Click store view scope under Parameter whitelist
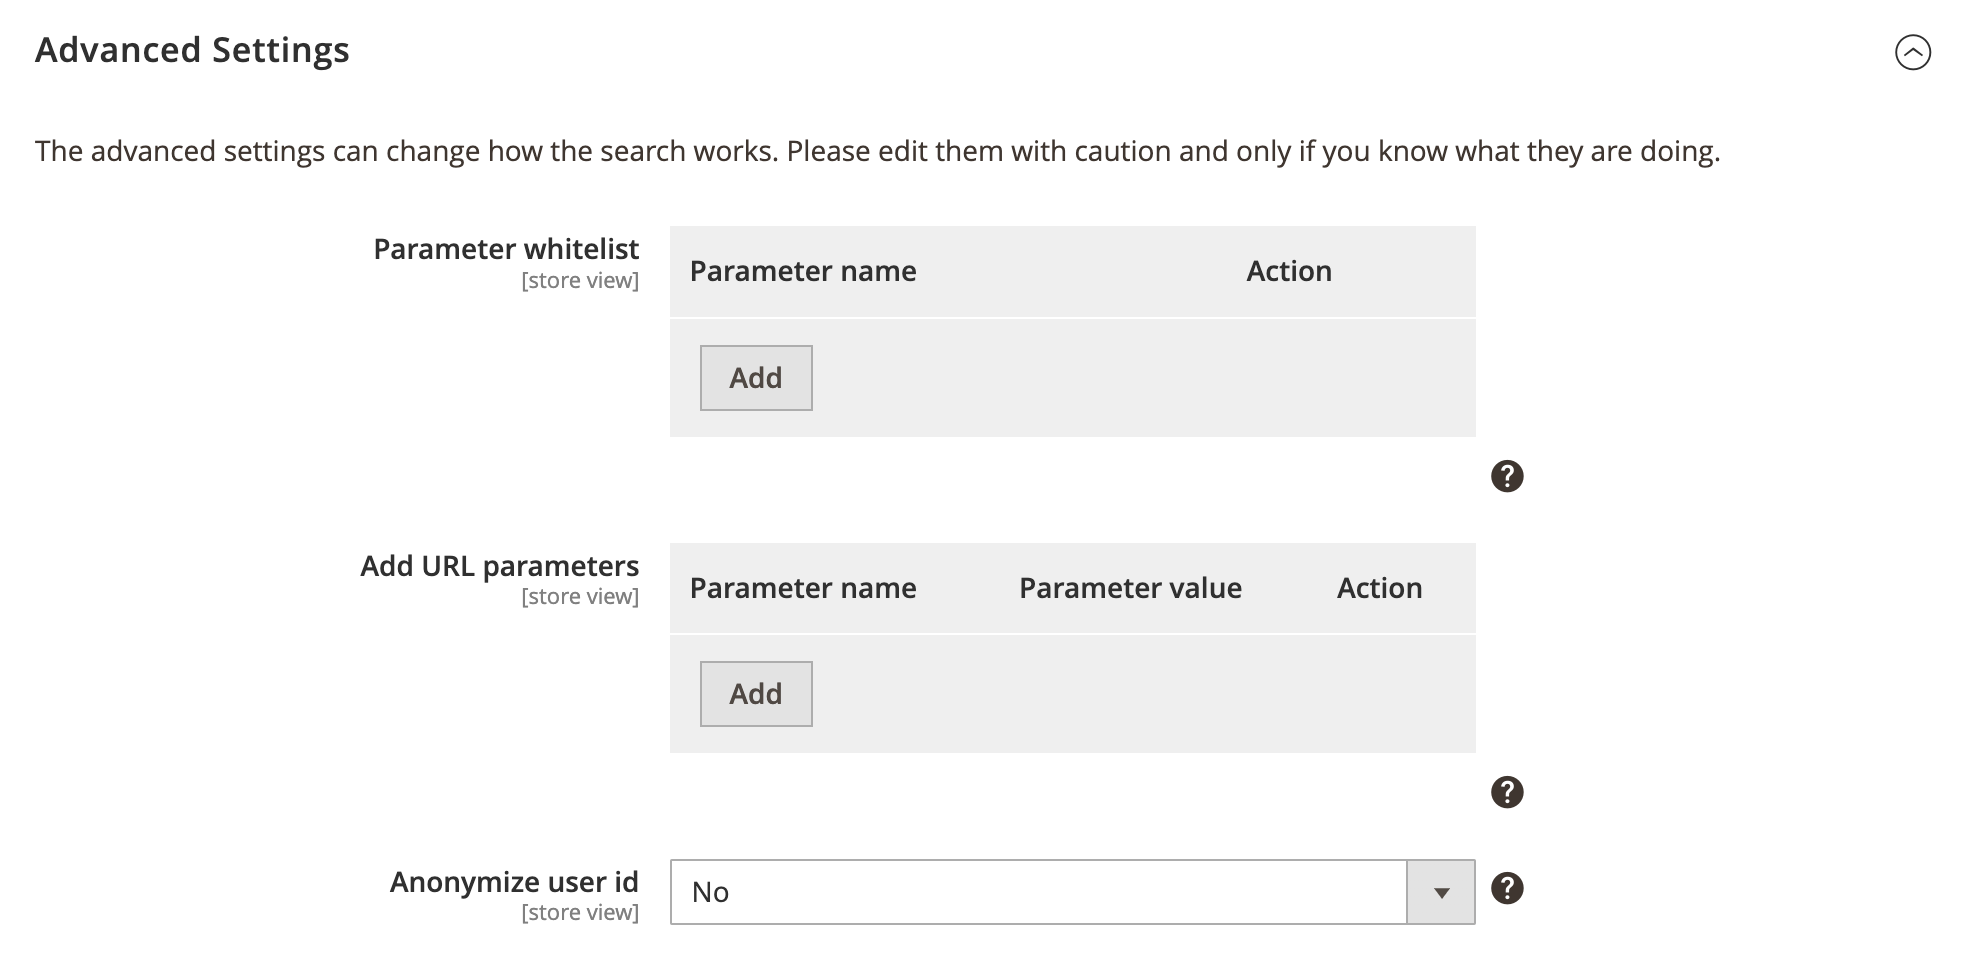 coord(580,280)
